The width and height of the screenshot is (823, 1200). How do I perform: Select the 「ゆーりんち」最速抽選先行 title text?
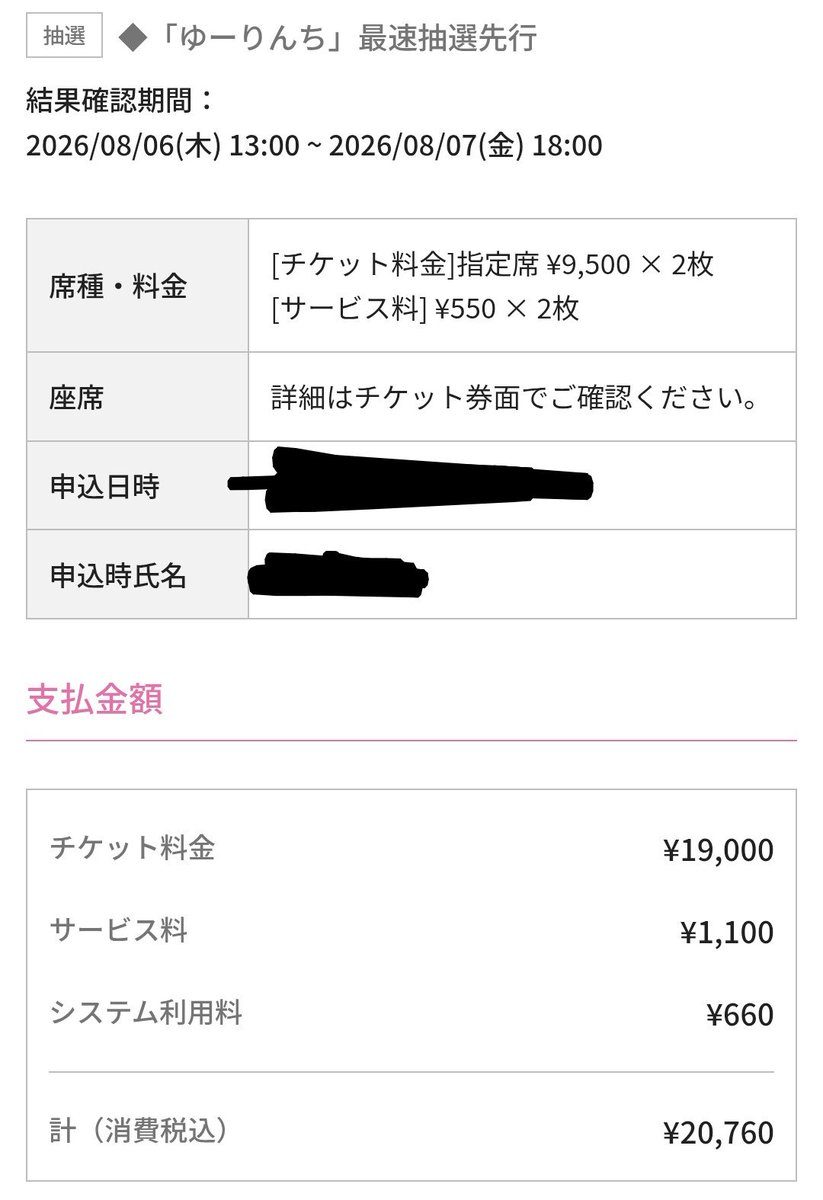coord(340,38)
